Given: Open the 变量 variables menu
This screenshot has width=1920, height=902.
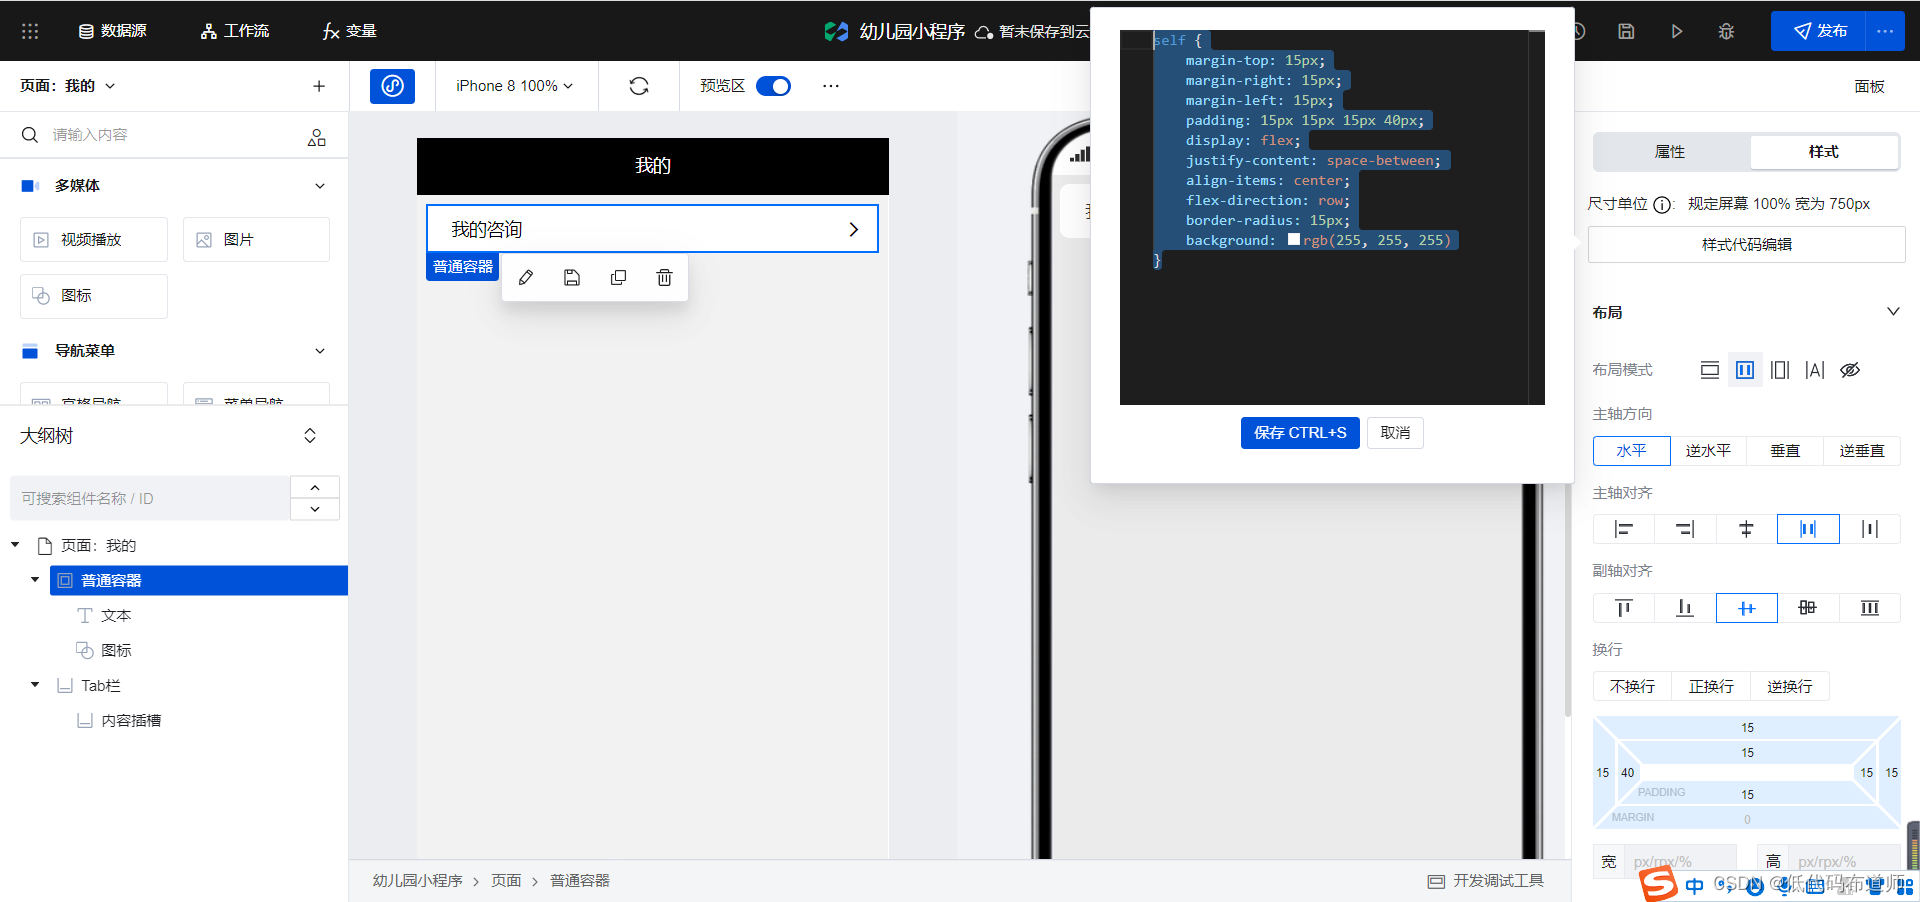Looking at the screenshot, I should [x=349, y=31].
